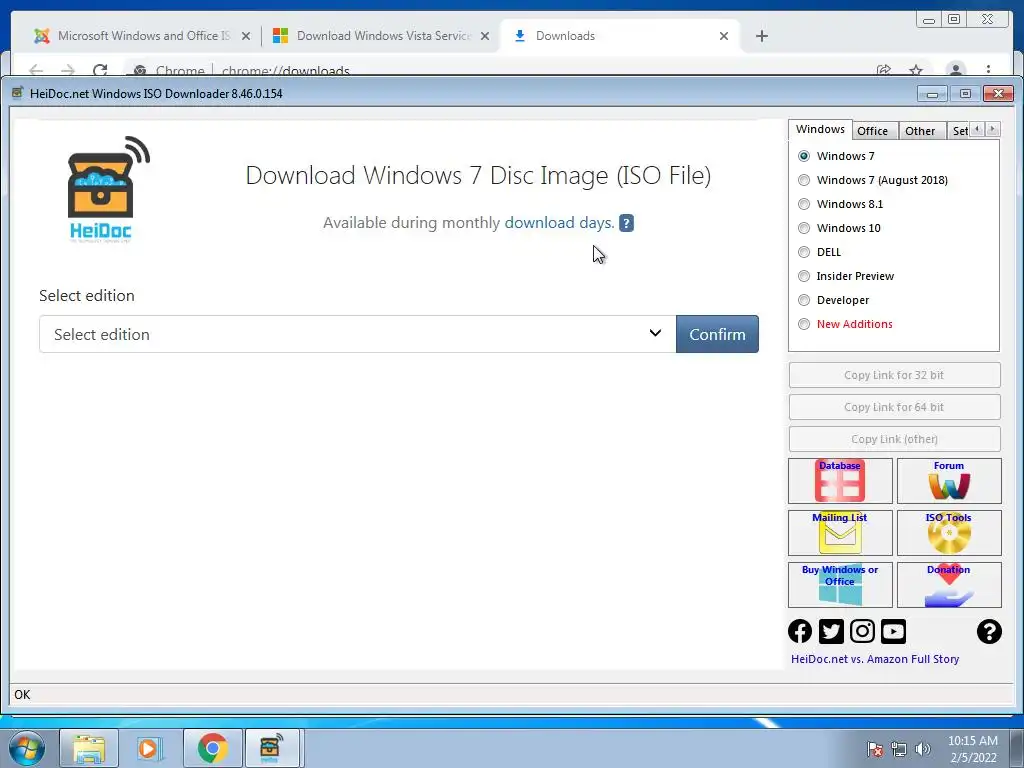Image resolution: width=1024 pixels, height=768 pixels.
Task: Select the Developer radio button
Action: (804, 300)
